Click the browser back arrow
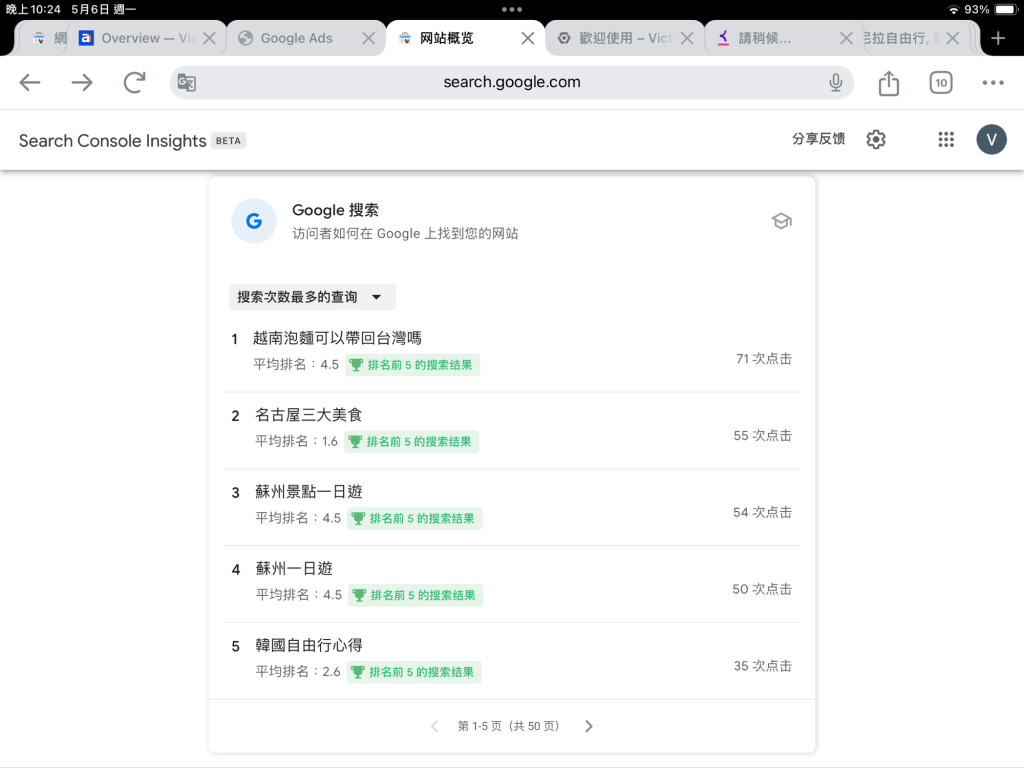 (30, 83)
